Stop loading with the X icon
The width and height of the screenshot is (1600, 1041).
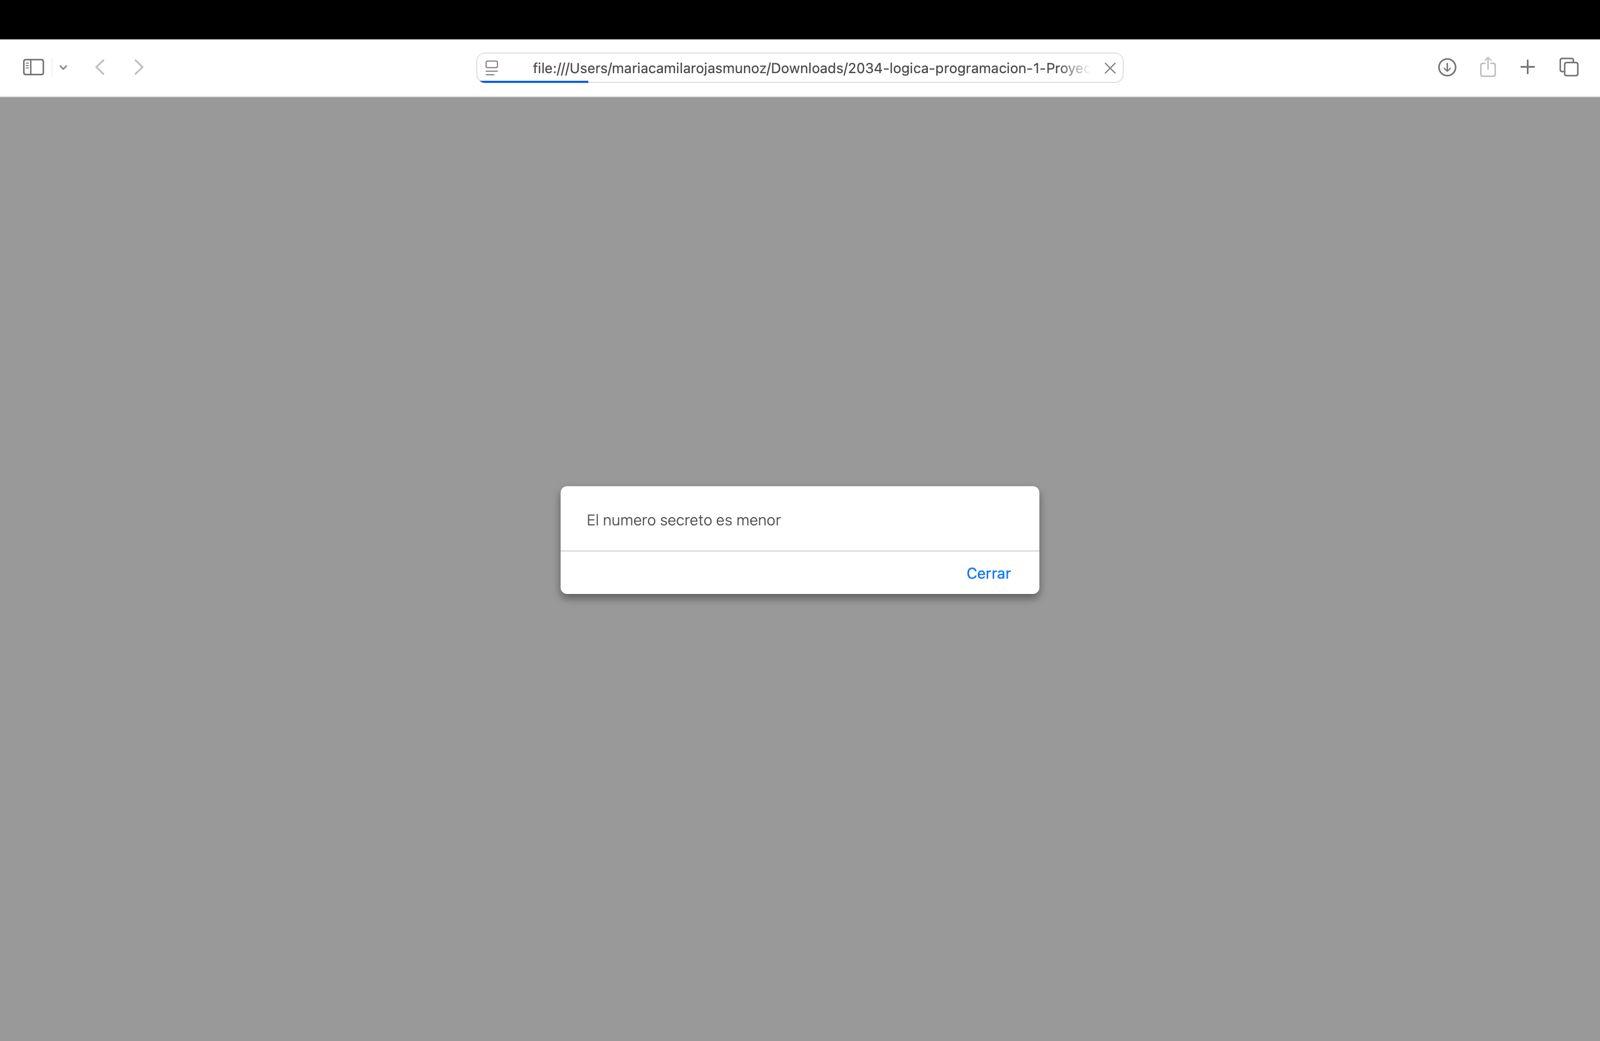pos(1110,68)
